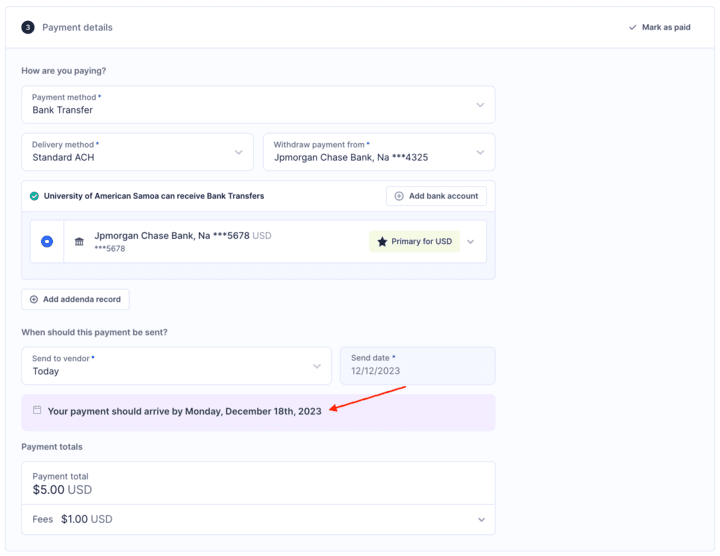720x556 pixels.
Task: Click the step 3 number badge
Action: tap(28, 27)
